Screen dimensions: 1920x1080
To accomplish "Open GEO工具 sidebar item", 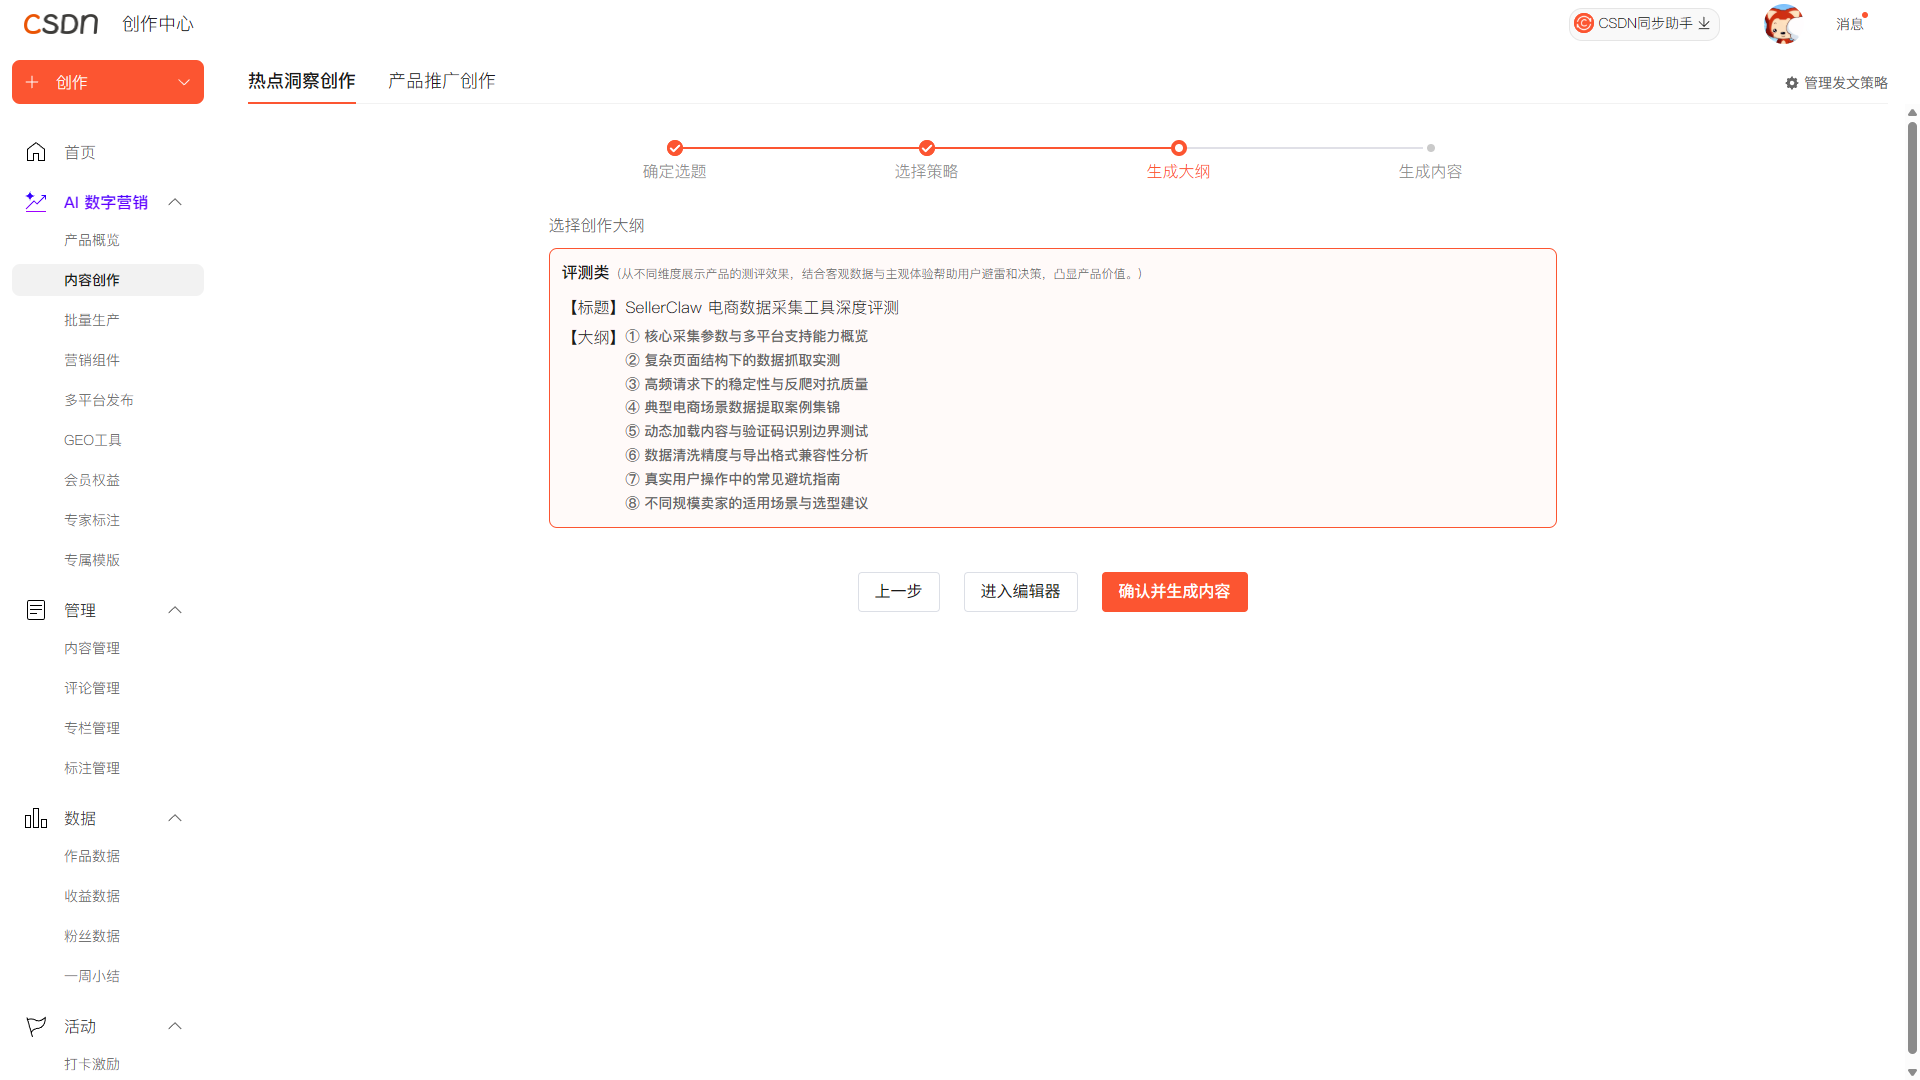I will tap(93, 440).
